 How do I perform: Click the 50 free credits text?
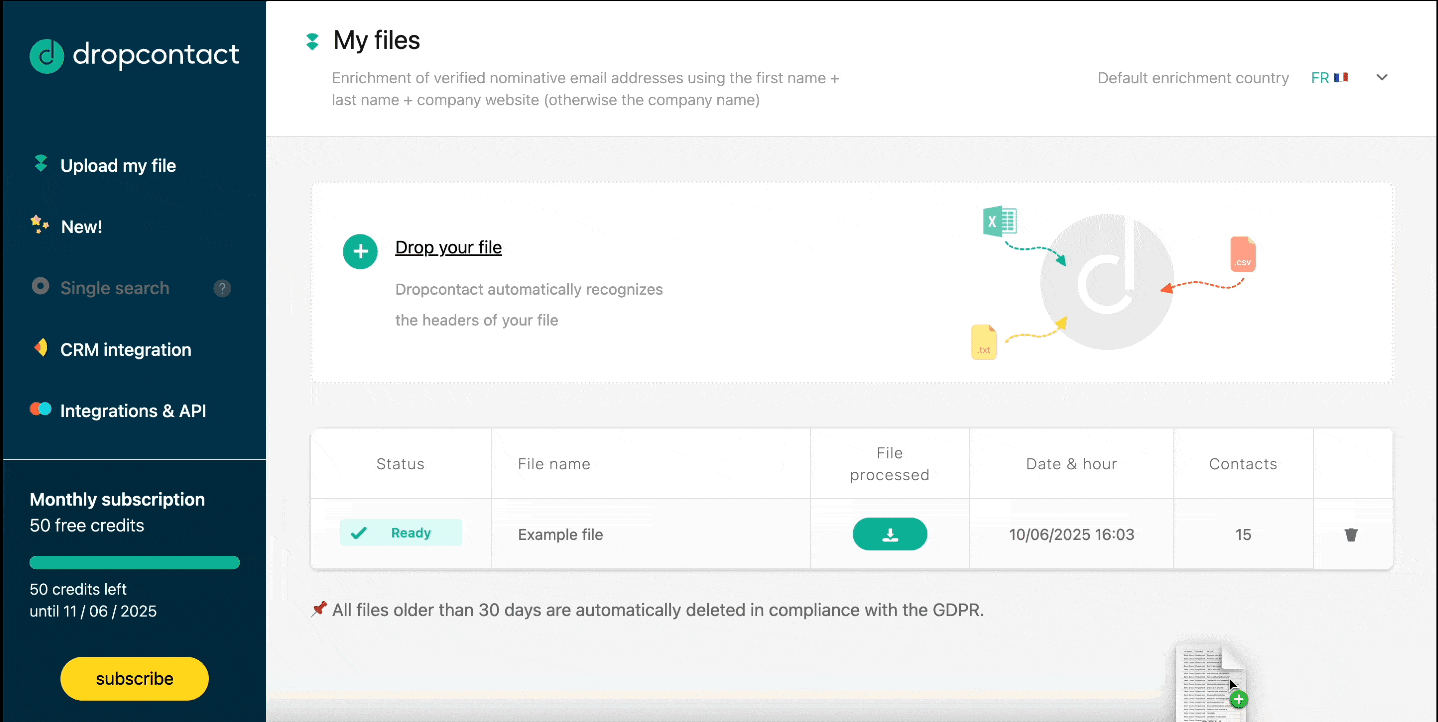tap(87, 526)
